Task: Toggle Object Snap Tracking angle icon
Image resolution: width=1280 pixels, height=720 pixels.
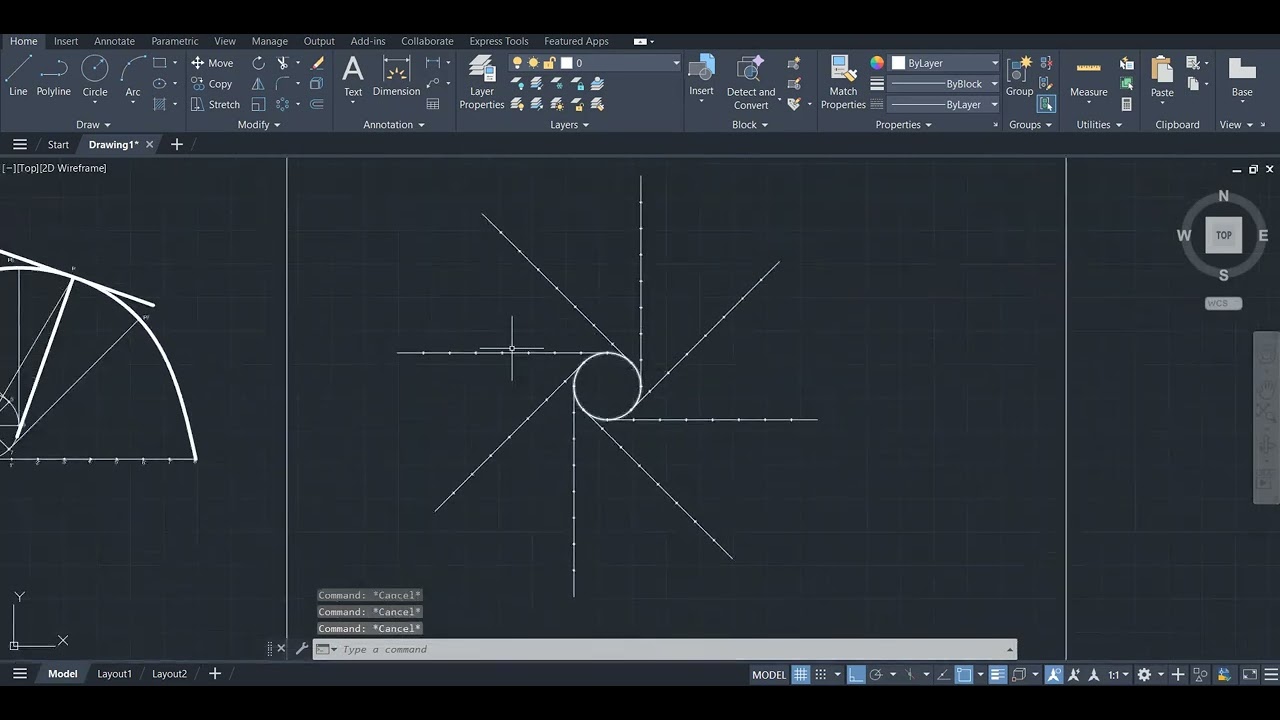Action: pyautogui.click(x=943, y=674)
